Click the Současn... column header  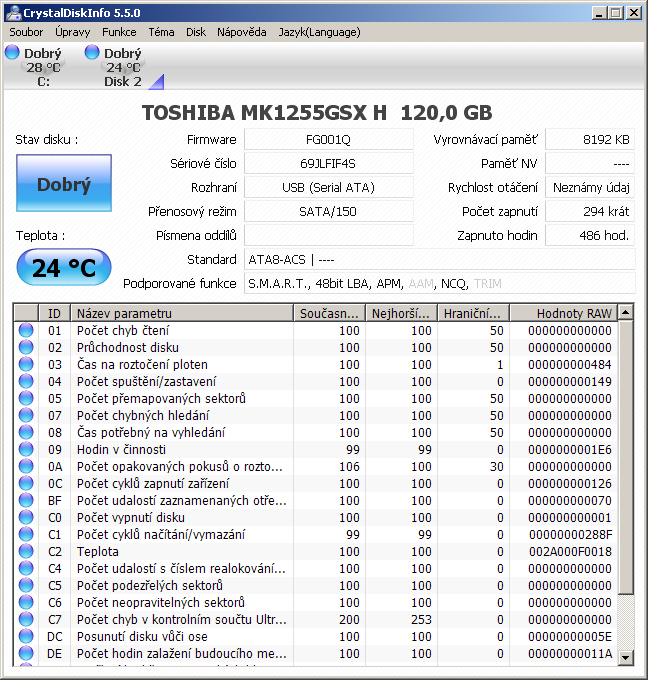click(330, 313)
